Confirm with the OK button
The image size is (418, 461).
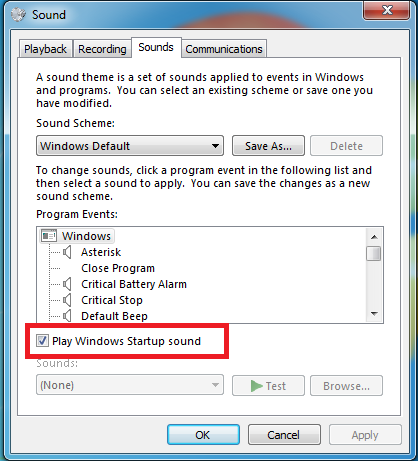pyautogui.click(x=203, y=435)
